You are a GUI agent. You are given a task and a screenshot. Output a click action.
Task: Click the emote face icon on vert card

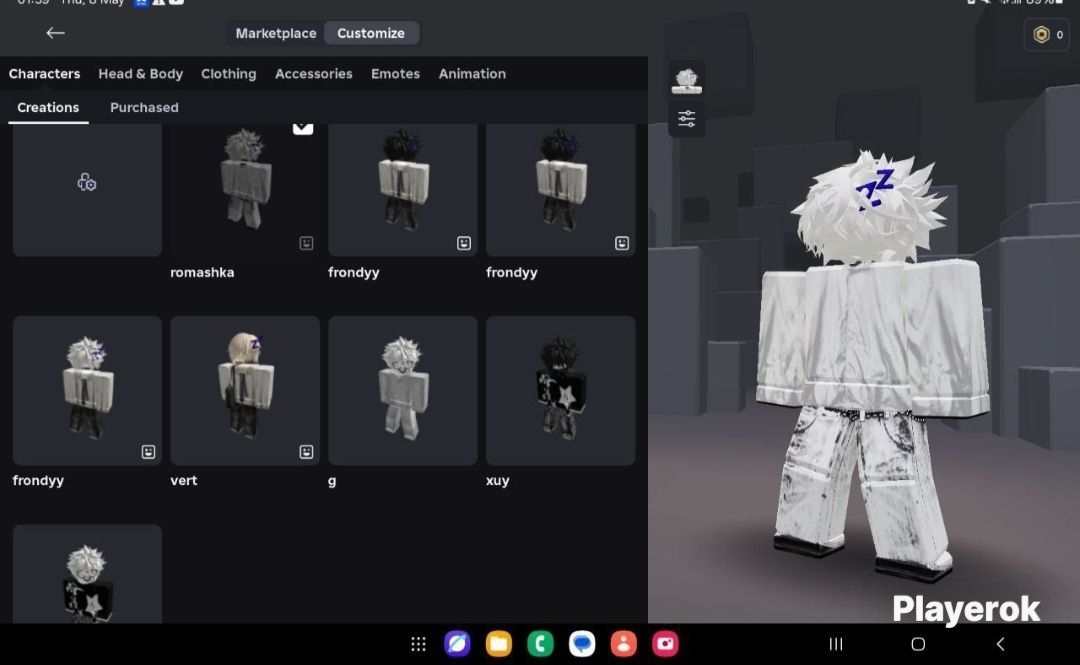click(x=306, y=451)
